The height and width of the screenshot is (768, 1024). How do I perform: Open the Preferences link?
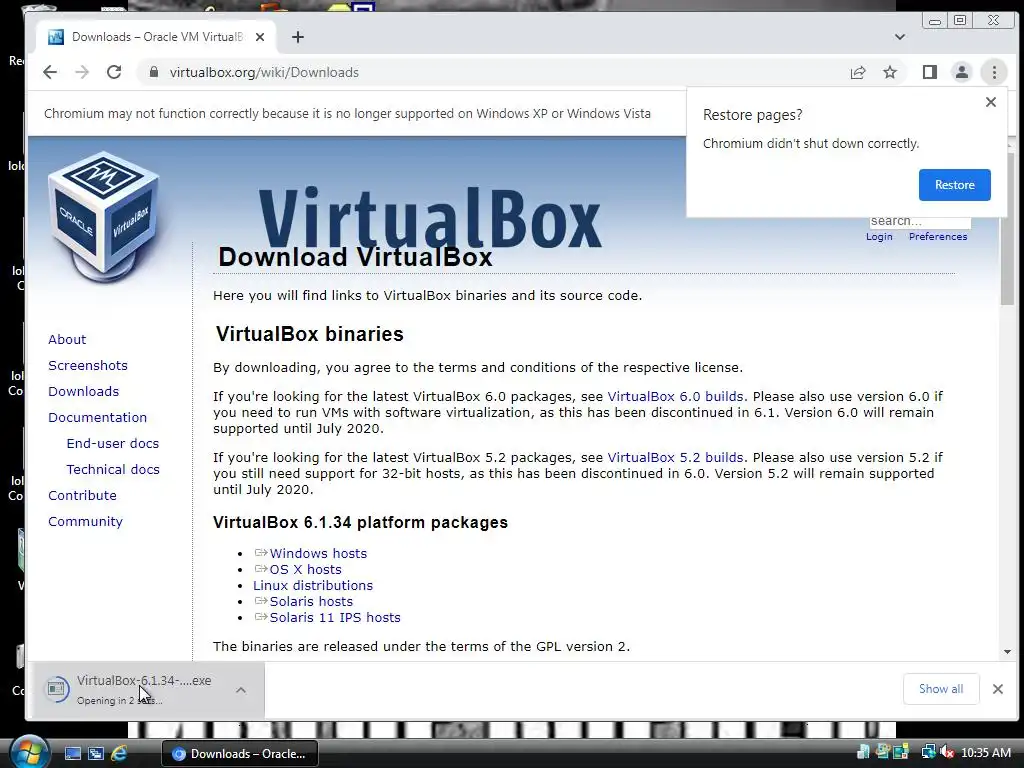938,236
